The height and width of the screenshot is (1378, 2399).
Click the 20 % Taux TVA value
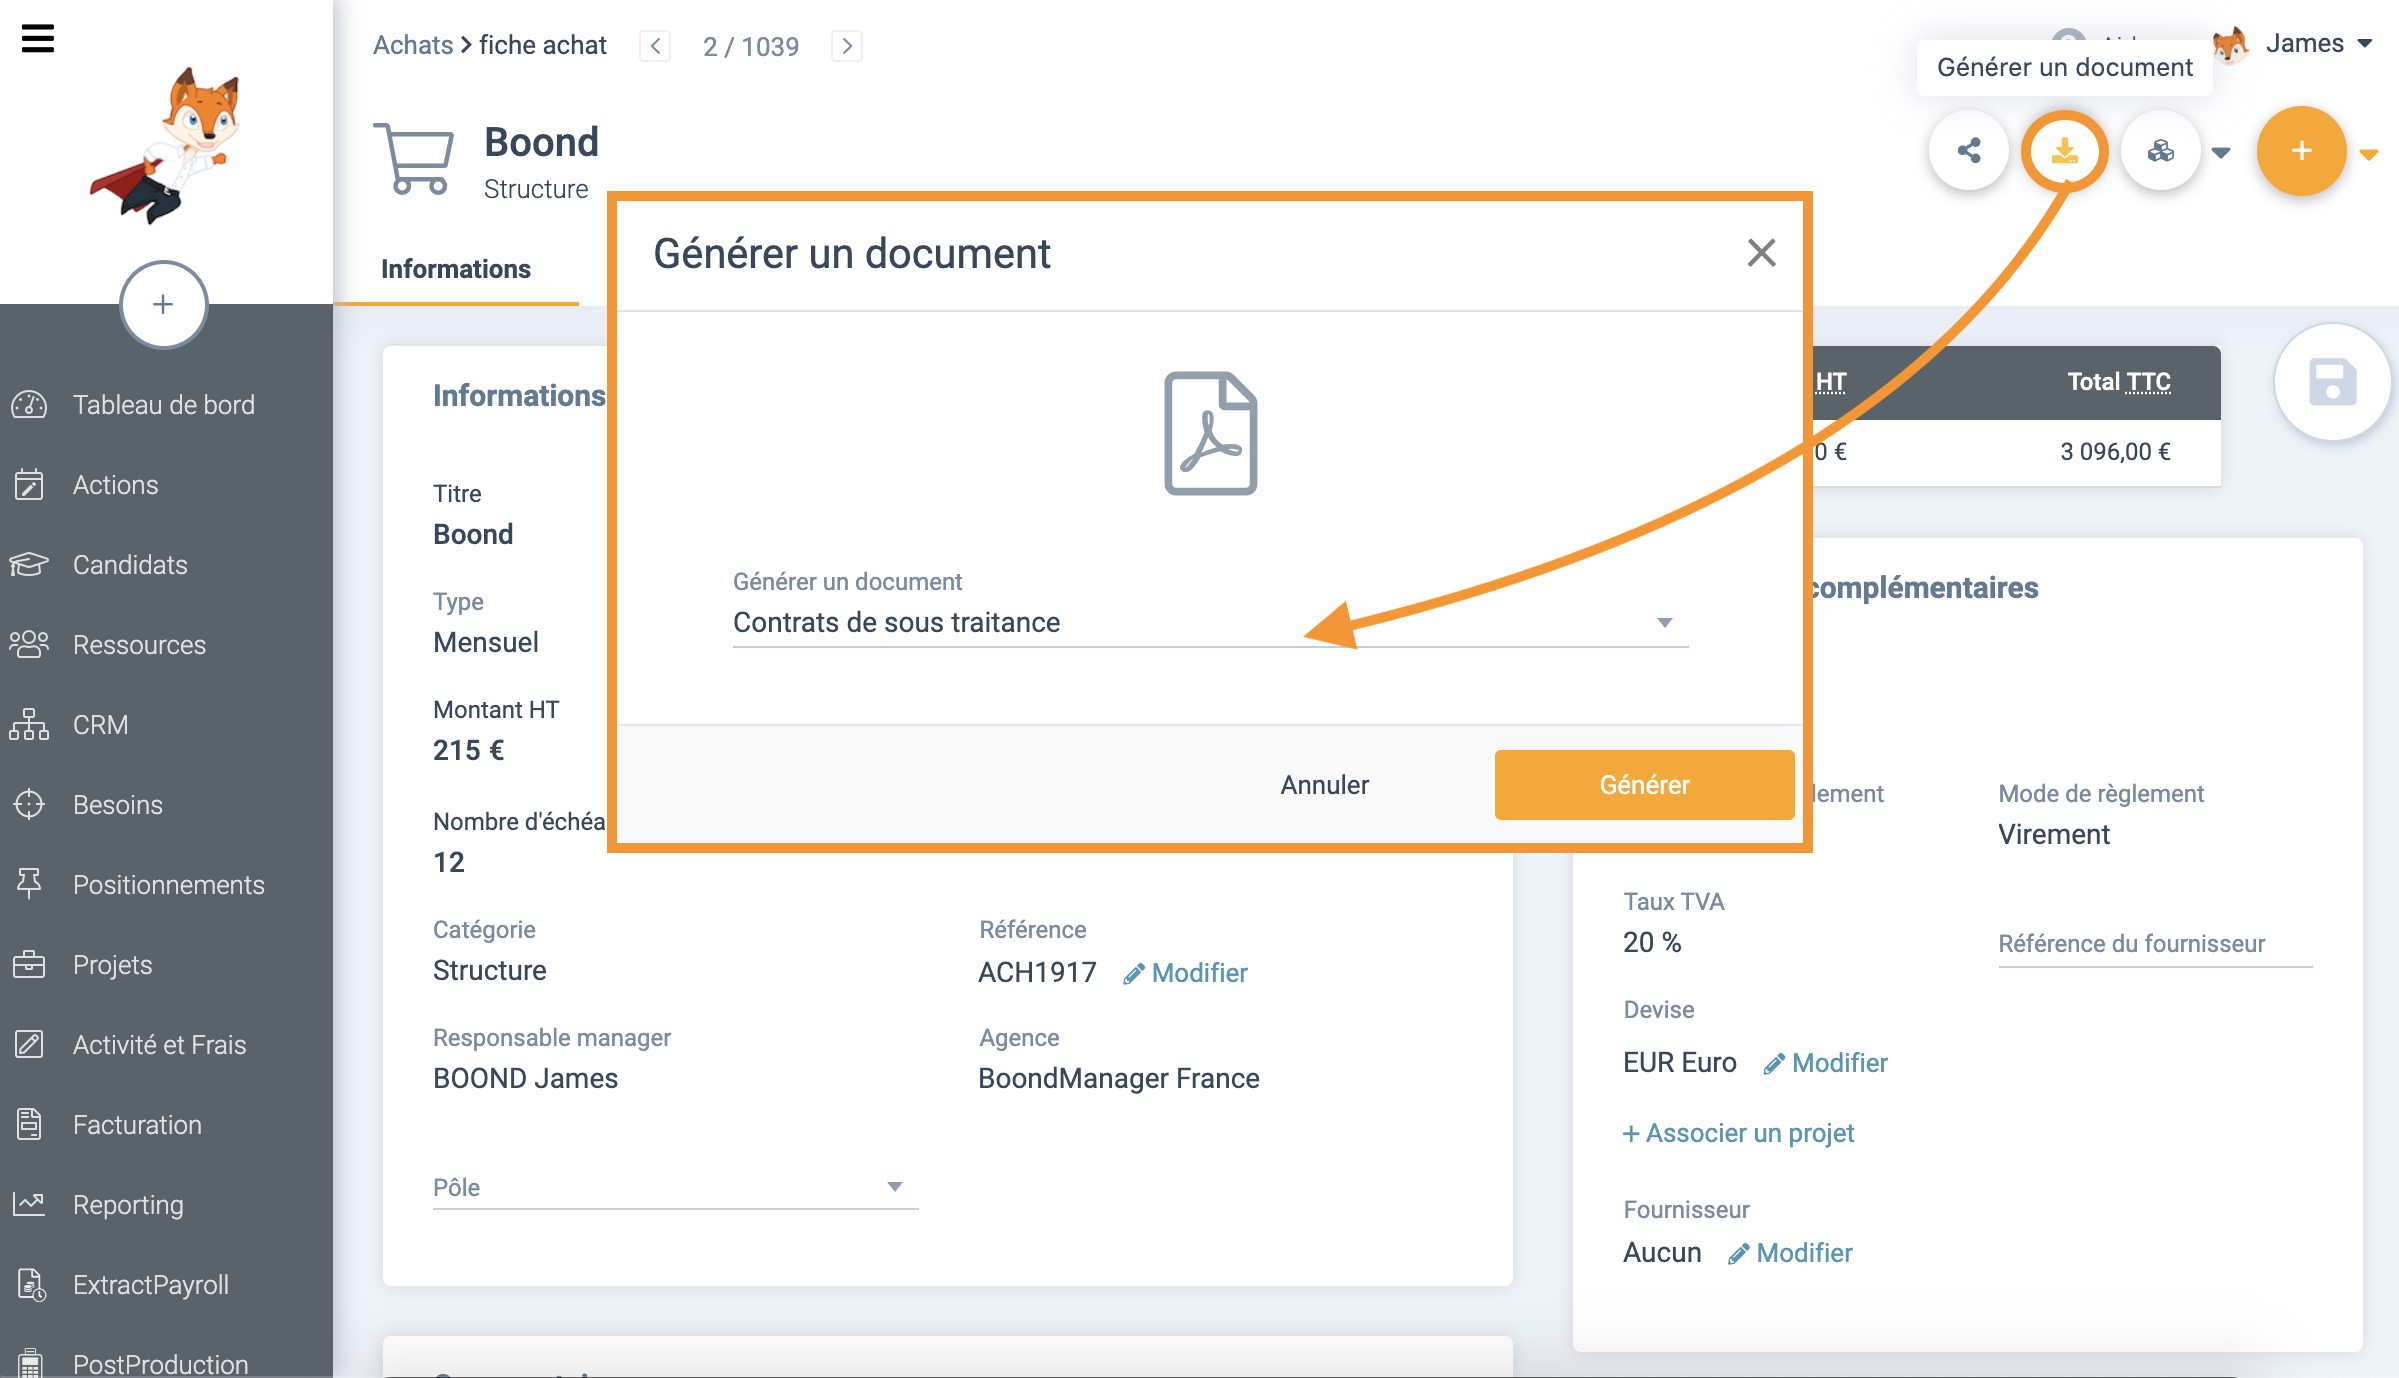[1652, 943]
